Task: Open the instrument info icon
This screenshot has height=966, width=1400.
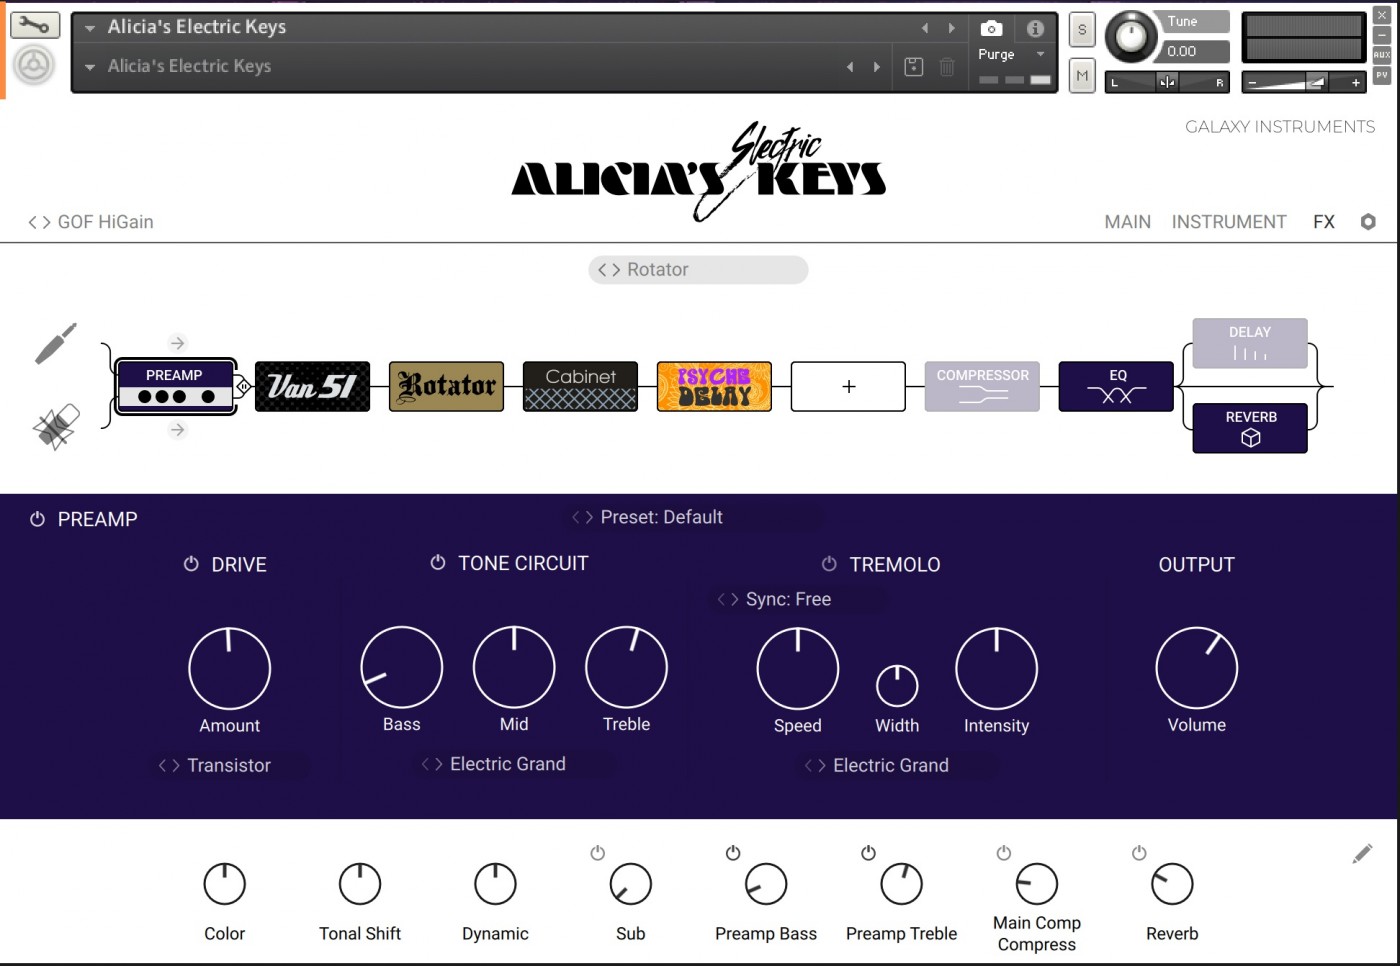Action: (1035, 28)
